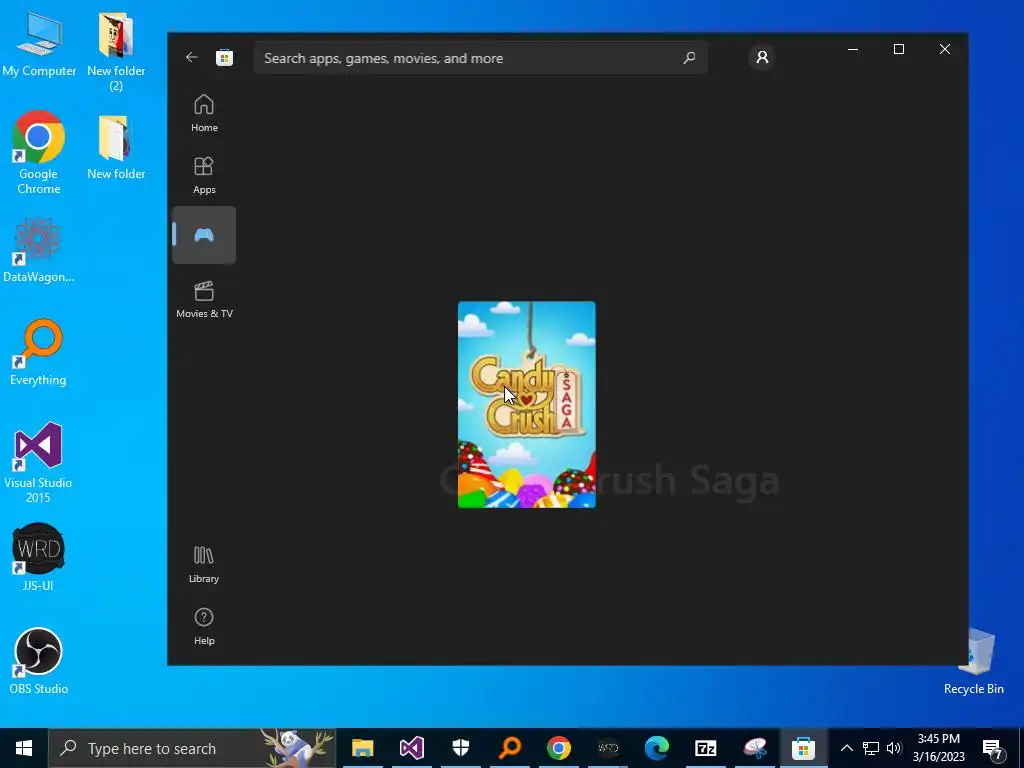Viewport: 1024px width, 768px height.
Task: Open the Apps section in sidebar
Action: 204,175
